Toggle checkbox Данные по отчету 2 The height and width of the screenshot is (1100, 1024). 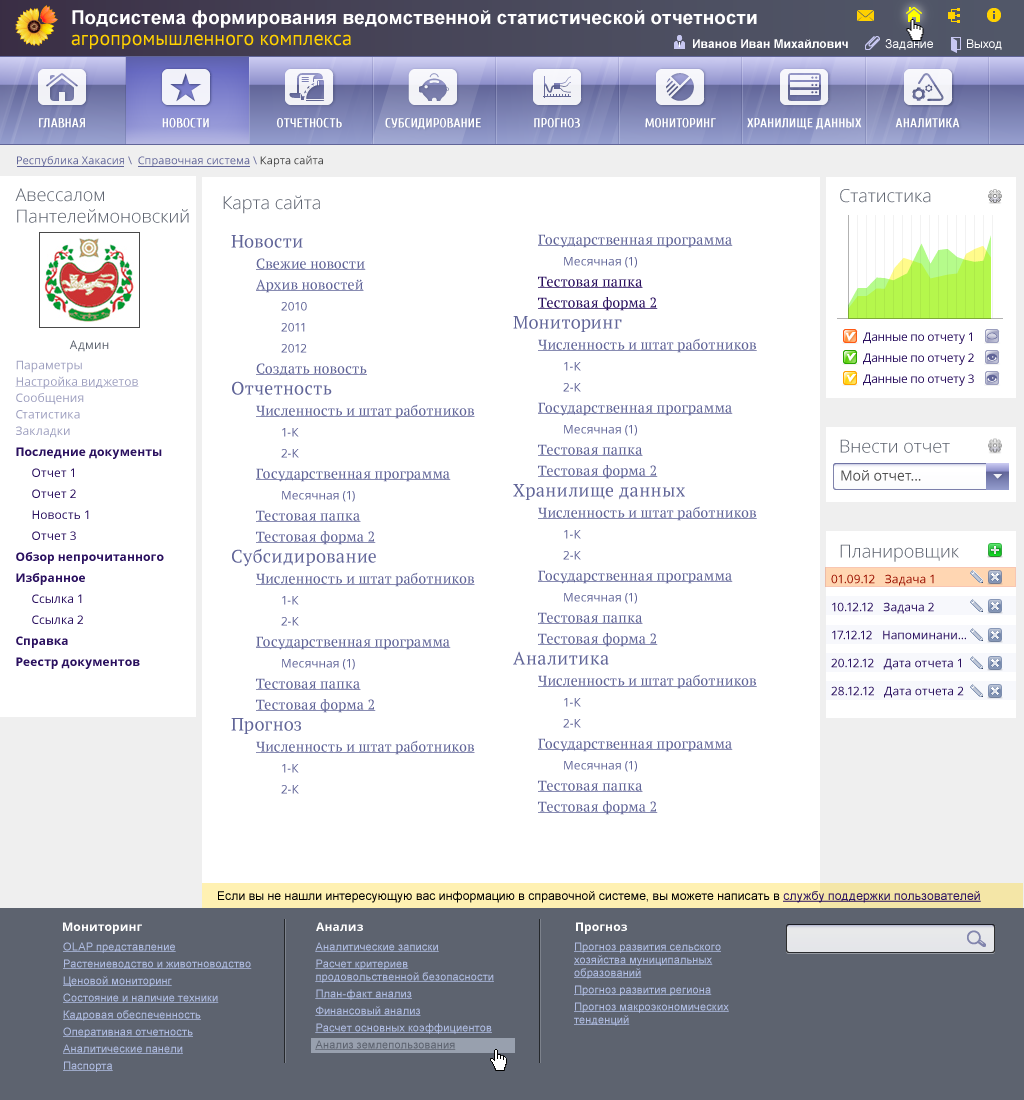tap(849, 357)
